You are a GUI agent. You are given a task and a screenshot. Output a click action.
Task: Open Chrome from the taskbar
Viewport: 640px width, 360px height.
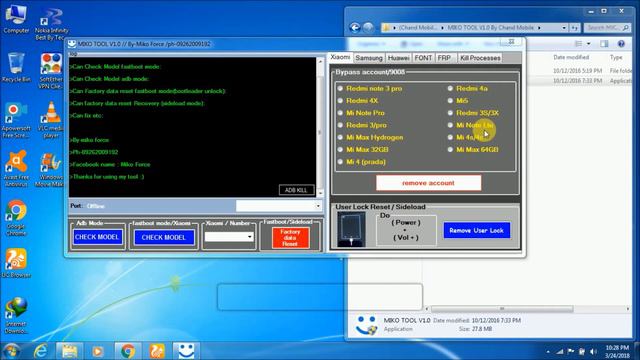pos(127,351)
